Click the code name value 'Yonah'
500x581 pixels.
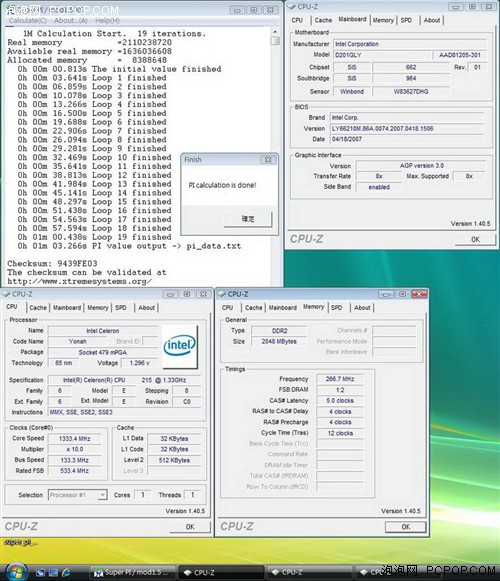point(77,341)
